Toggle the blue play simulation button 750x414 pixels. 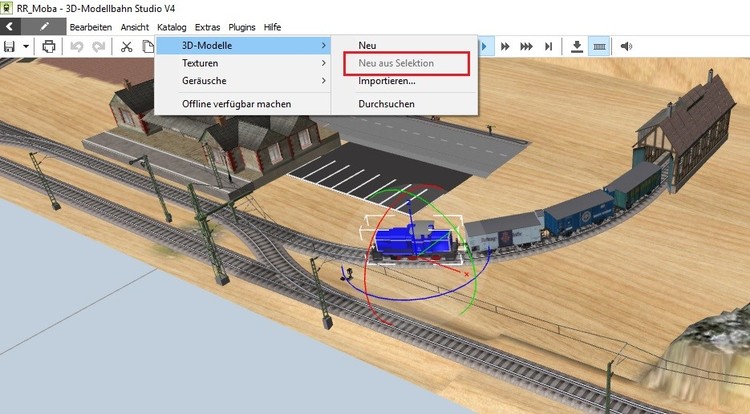tap(486, 46)
